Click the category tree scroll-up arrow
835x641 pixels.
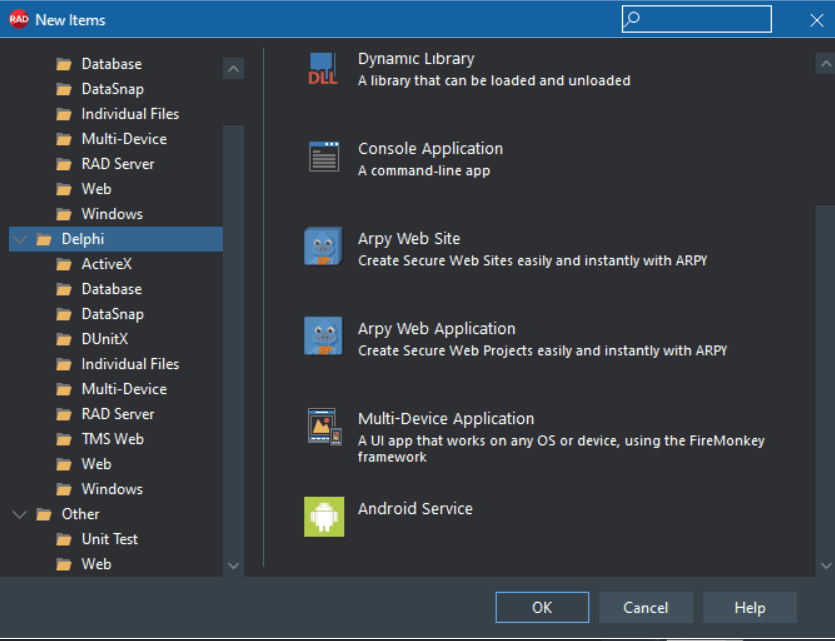point(233,68)
